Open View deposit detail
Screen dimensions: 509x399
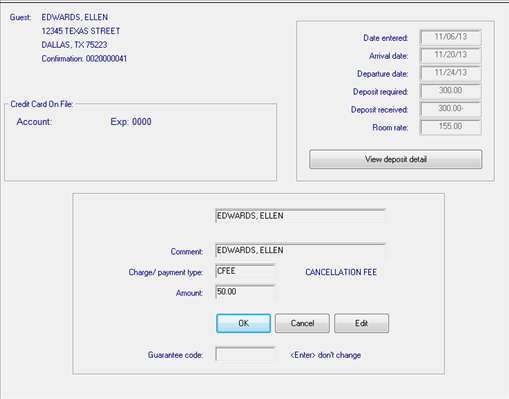tap(396, 159)
